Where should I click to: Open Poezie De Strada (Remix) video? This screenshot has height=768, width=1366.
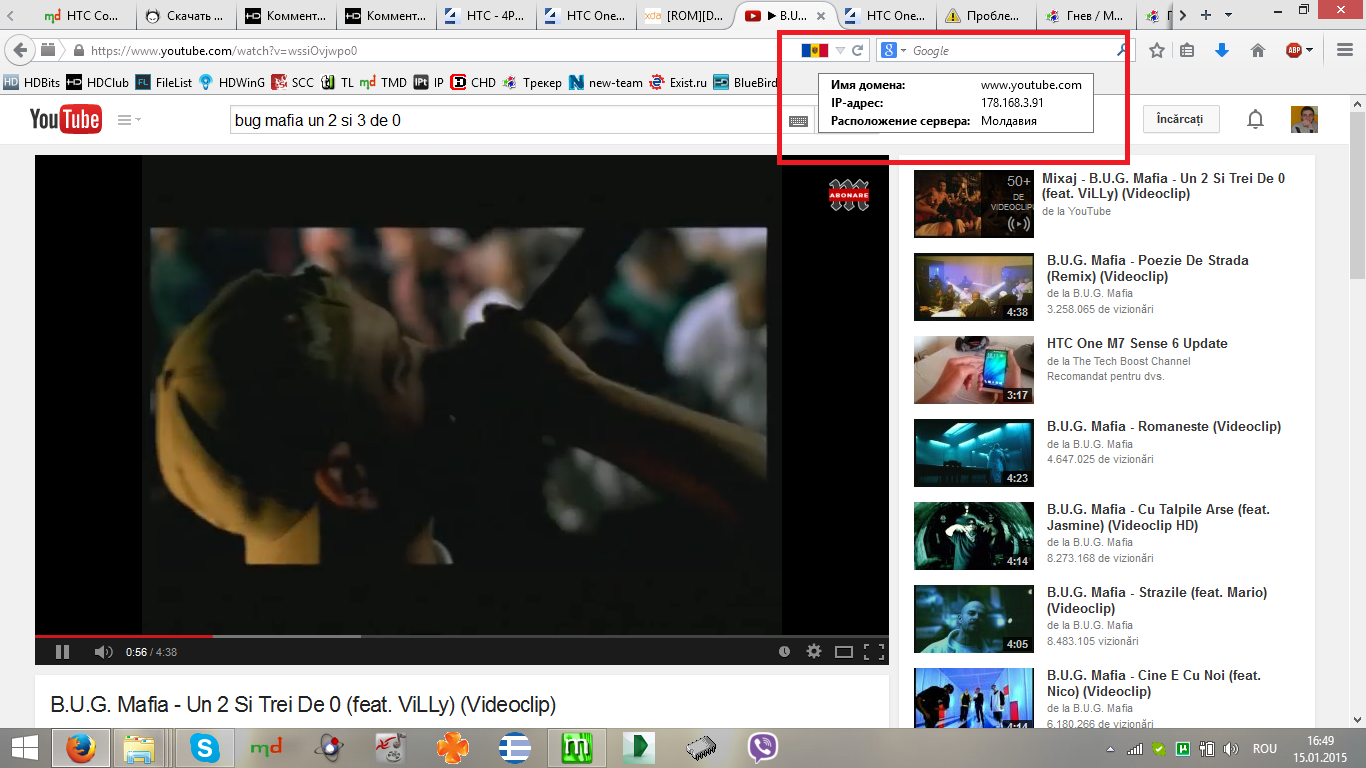pos(1147,268)
